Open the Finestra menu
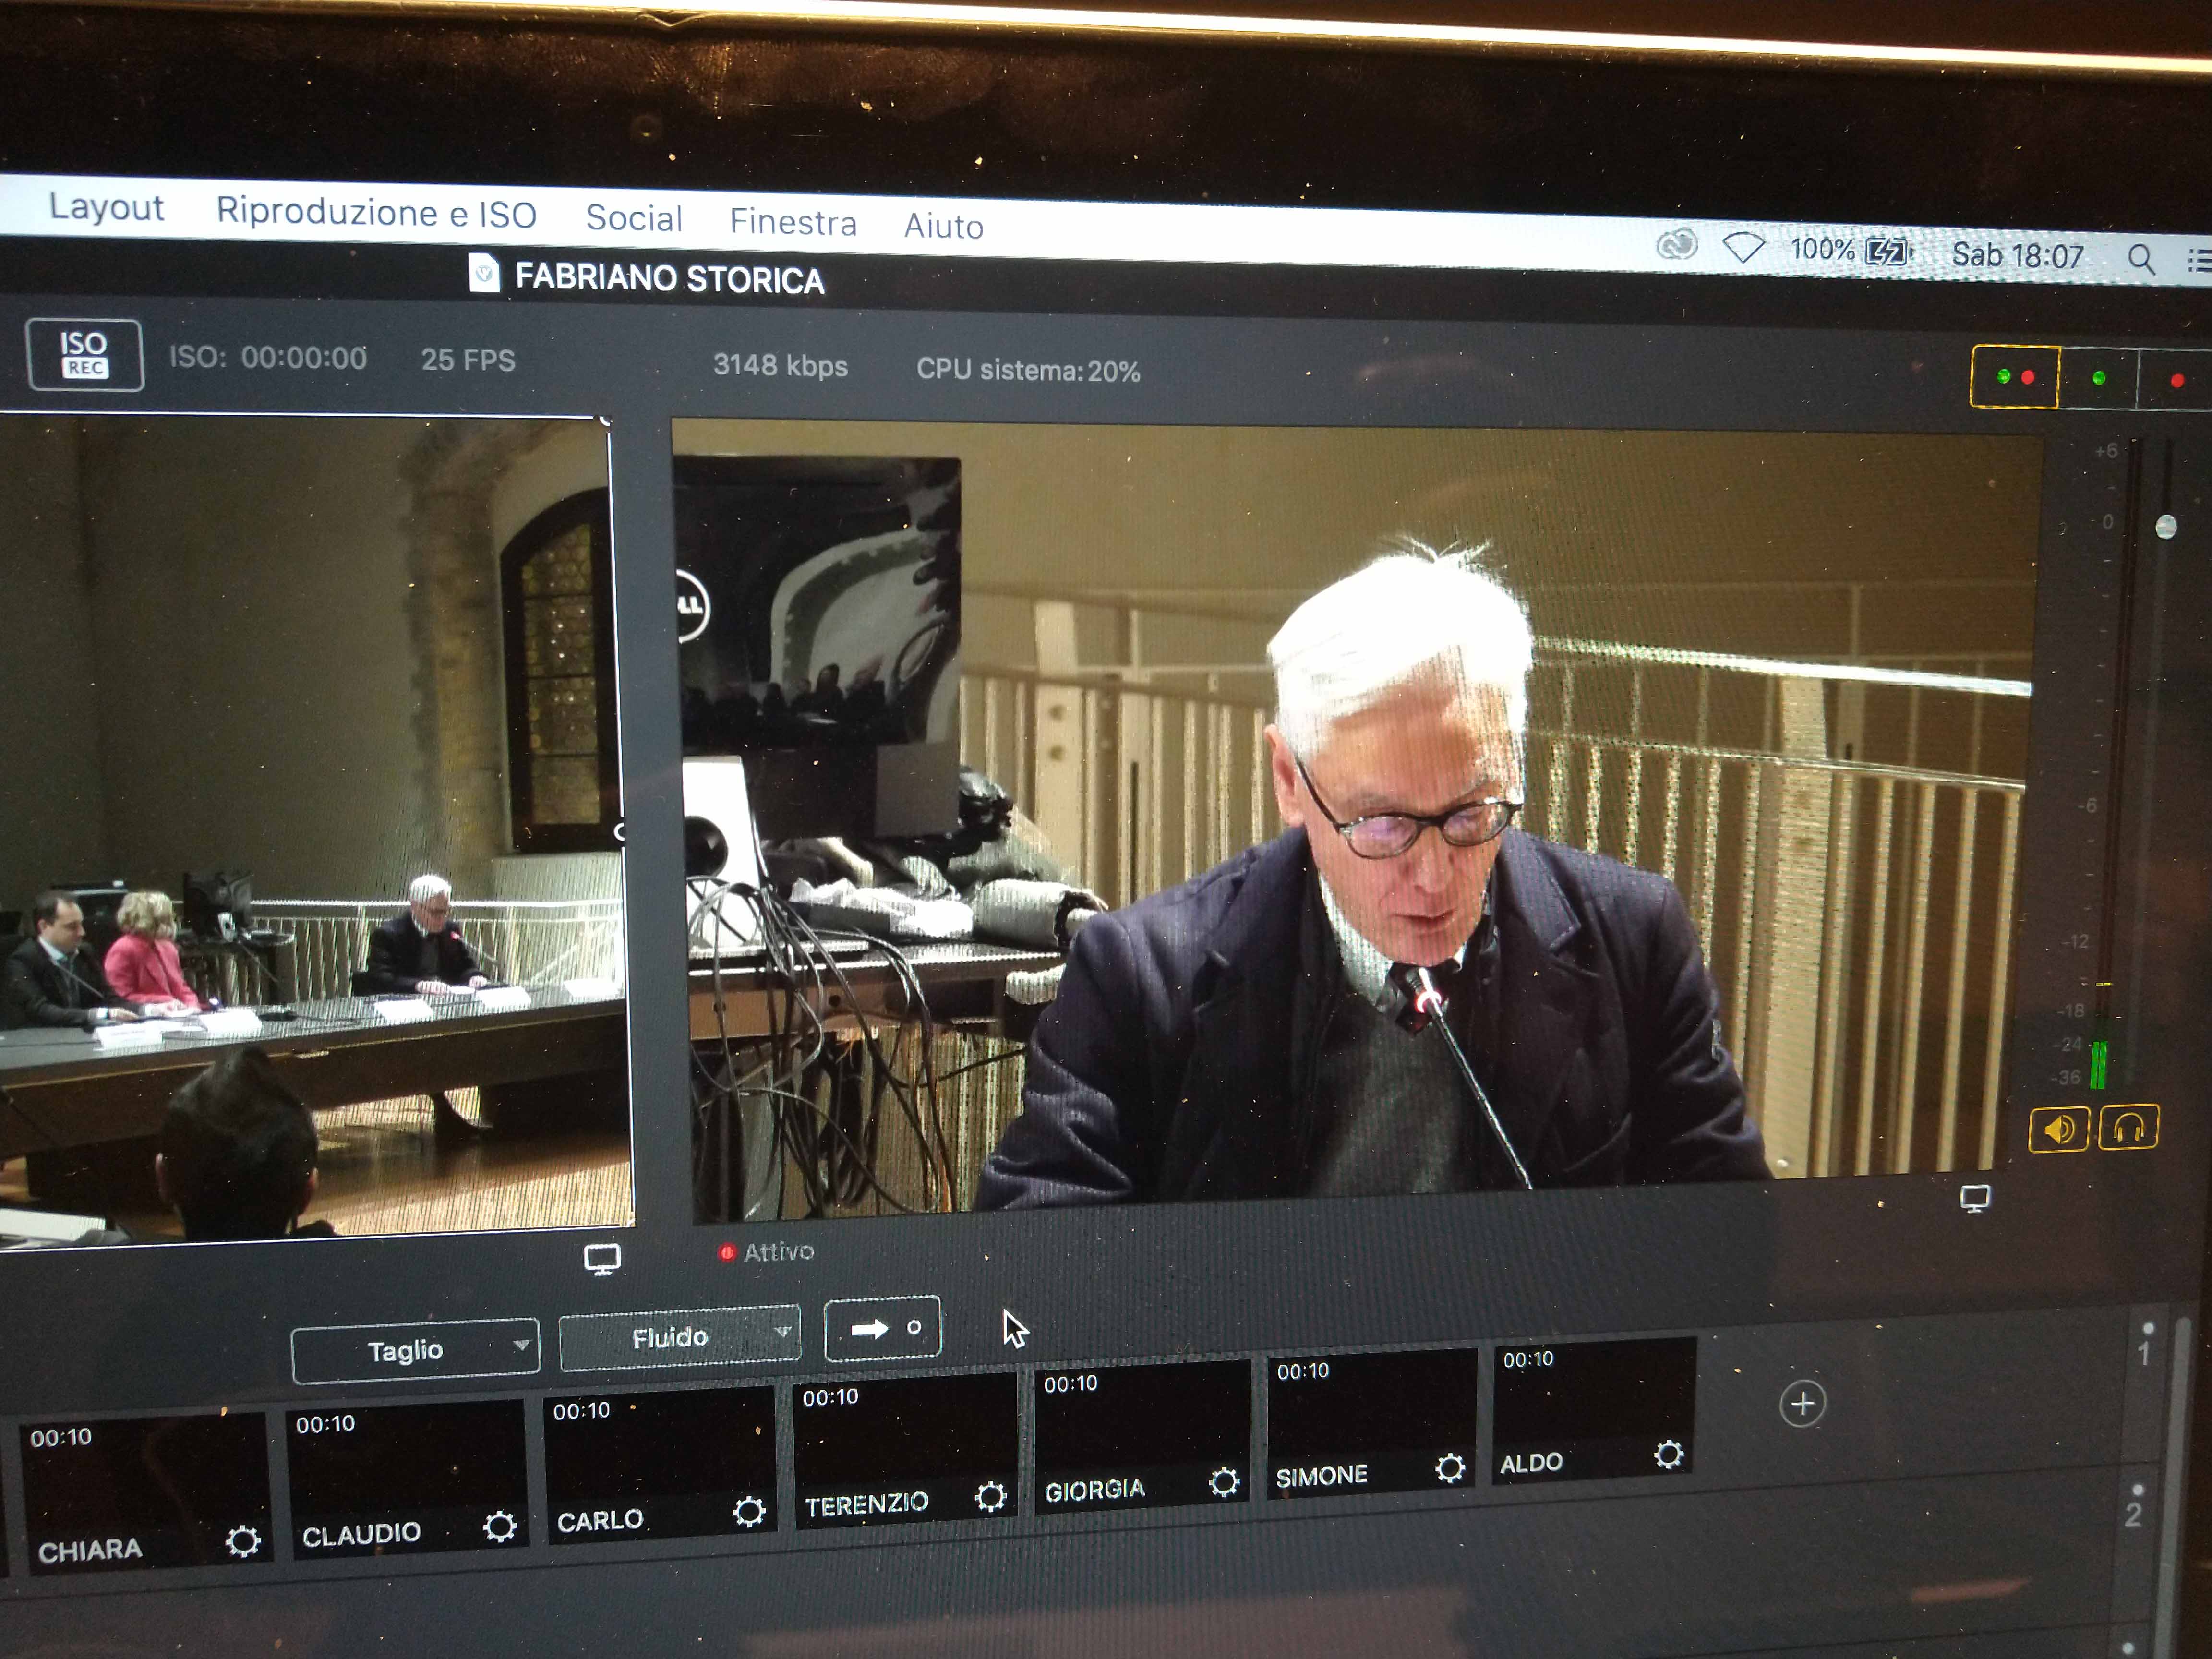This screenshot has height=1659, width=2212. click(x=793, y=222)
